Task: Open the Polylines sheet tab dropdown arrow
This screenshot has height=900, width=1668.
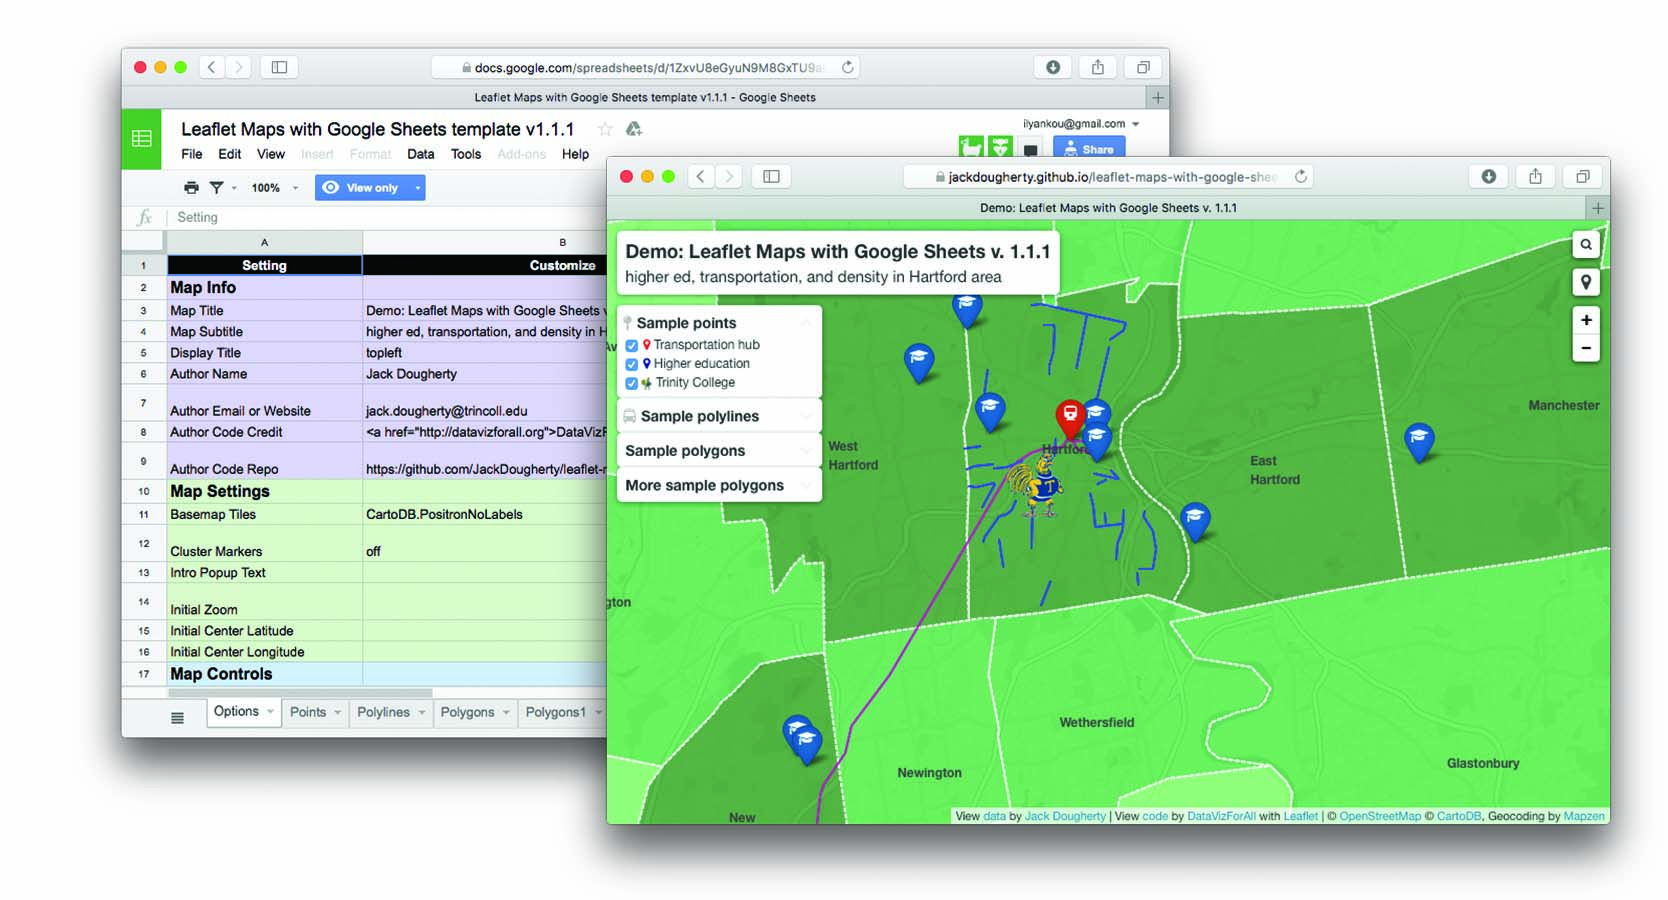Action: click(x=422, y=712)
